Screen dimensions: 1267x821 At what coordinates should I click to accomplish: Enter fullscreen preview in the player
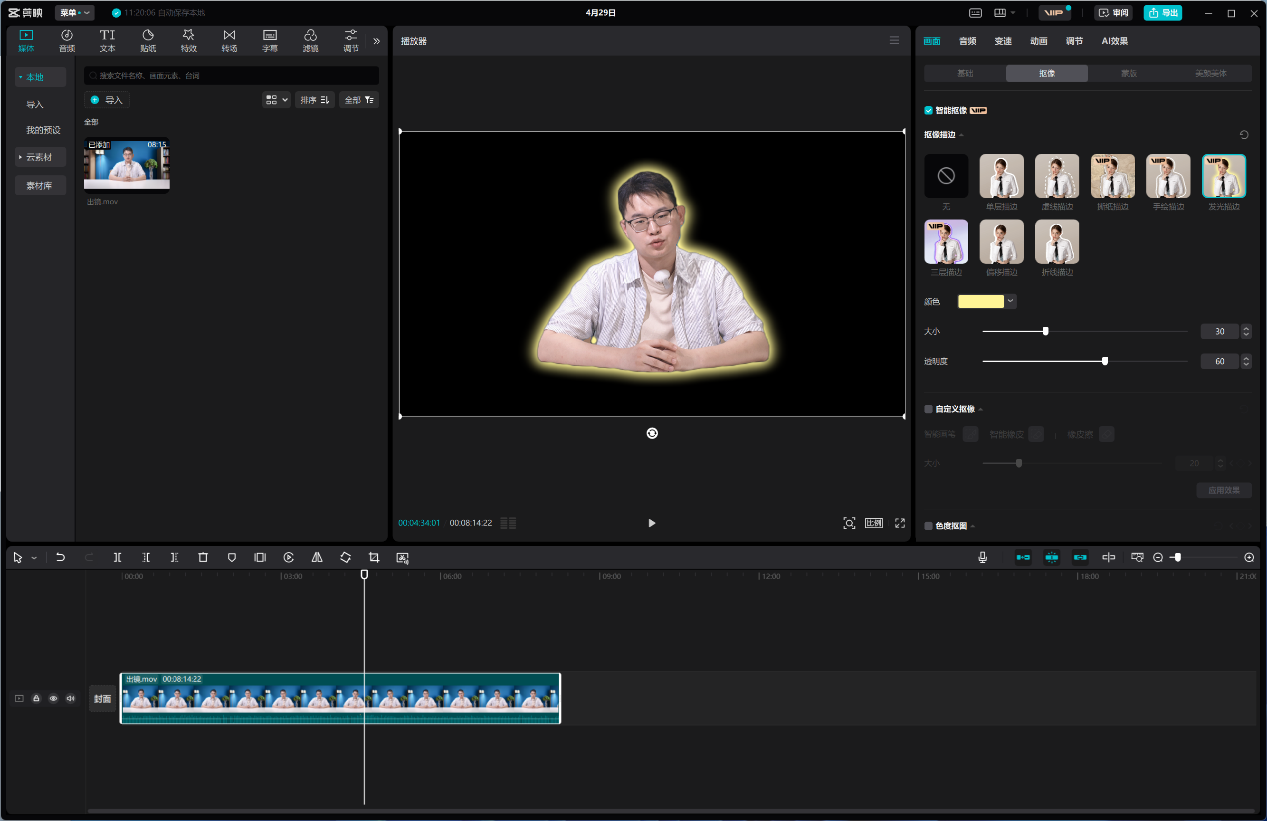point(900,523)
